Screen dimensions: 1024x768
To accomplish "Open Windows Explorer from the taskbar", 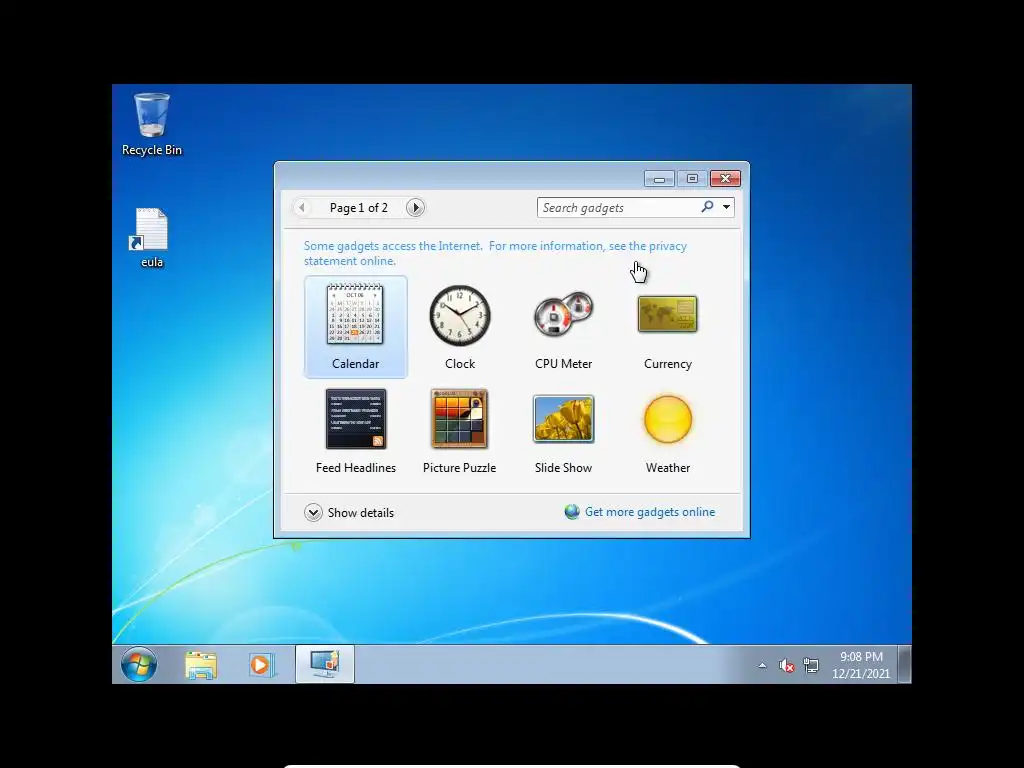I will click(x=200, y=665).
